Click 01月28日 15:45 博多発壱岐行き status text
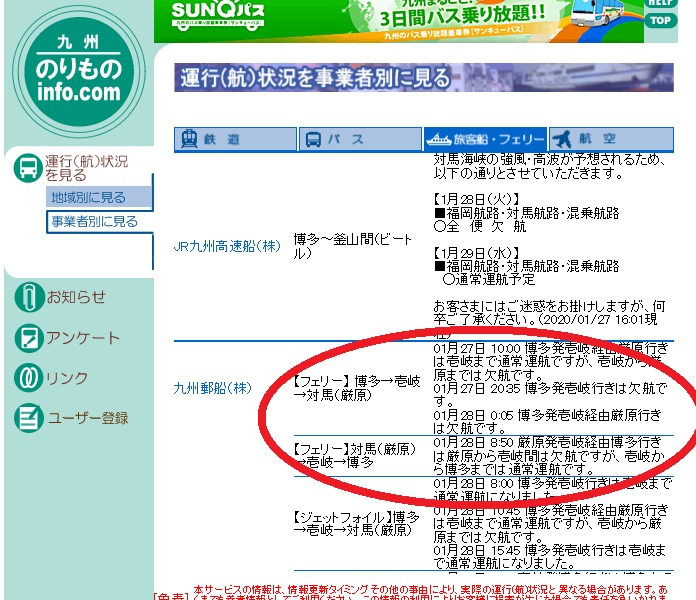Viewport: 696px width, 600px height. tap(550, 557)
